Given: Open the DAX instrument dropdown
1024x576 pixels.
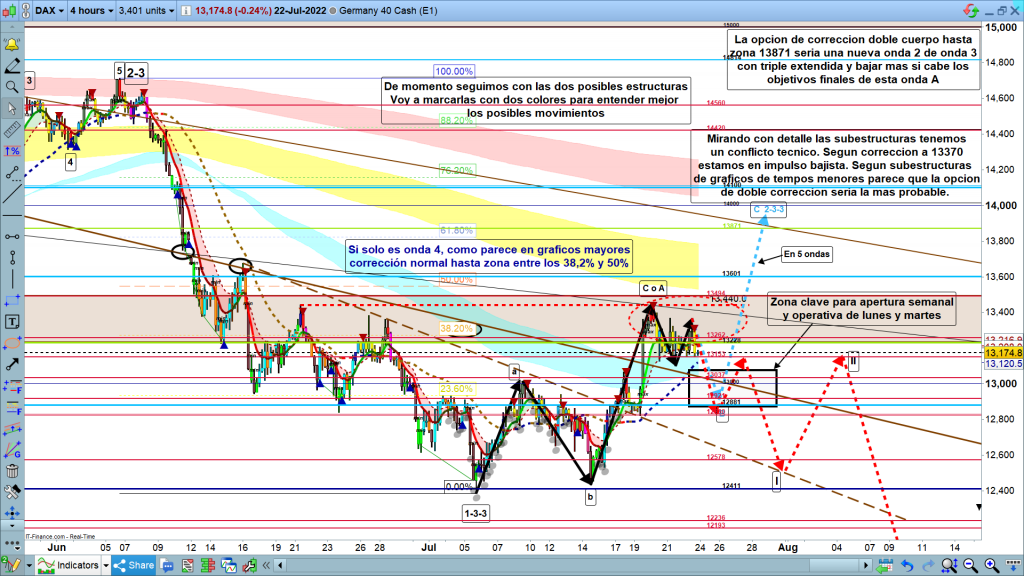Looking at the screenshot, I should click(48, 11).
